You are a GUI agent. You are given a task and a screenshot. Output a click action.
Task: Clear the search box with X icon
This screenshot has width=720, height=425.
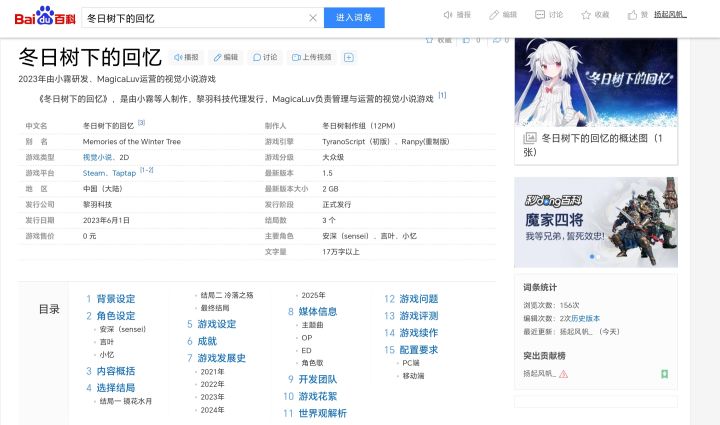point(313,18)
